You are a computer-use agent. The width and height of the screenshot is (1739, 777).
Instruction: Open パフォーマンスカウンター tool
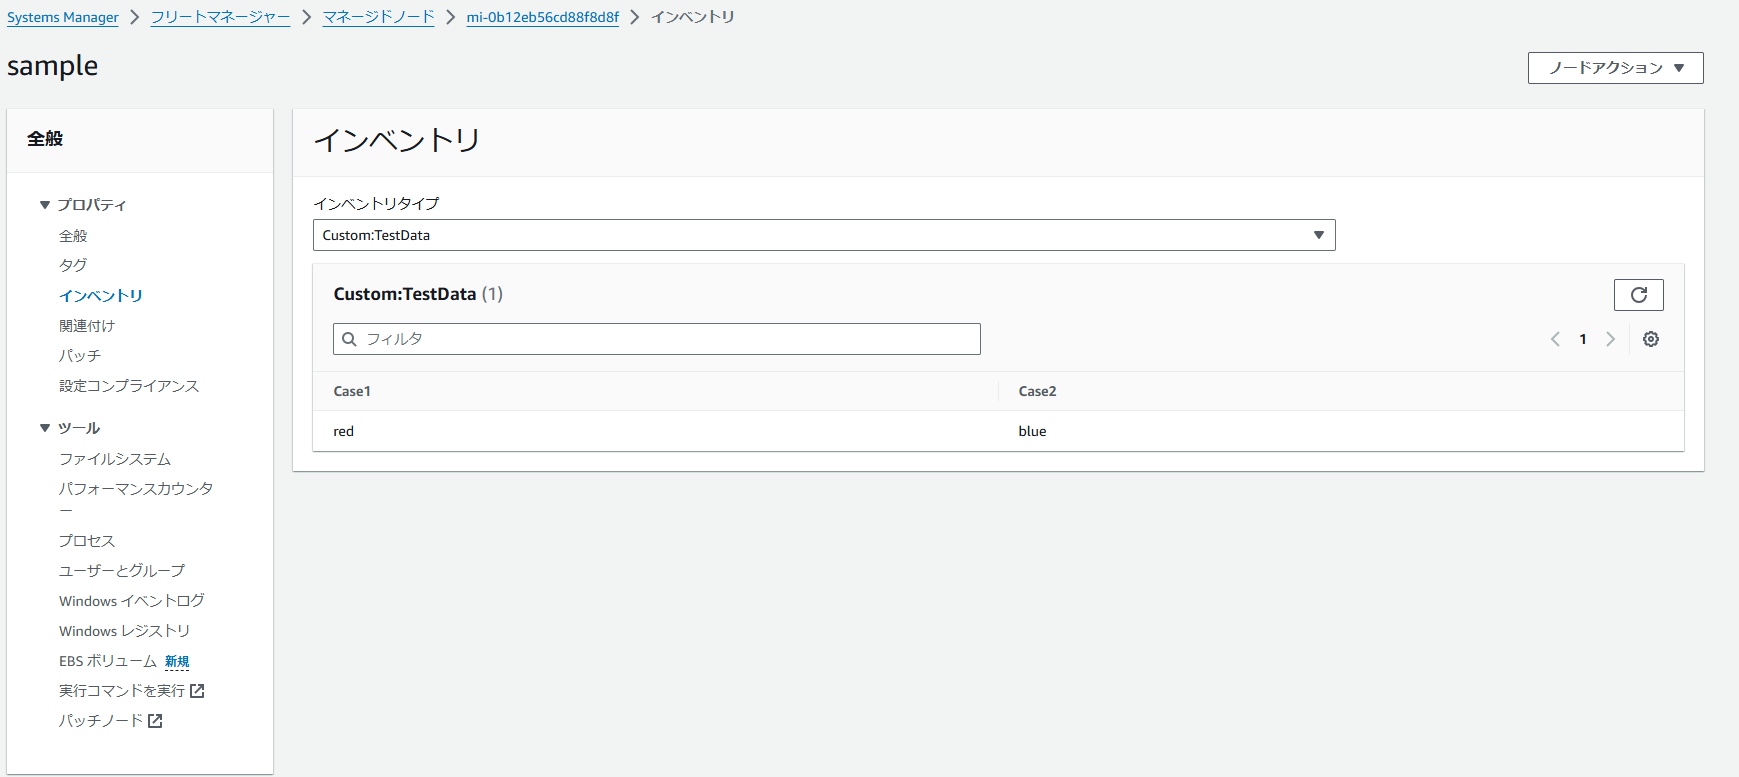pos(136,498)
